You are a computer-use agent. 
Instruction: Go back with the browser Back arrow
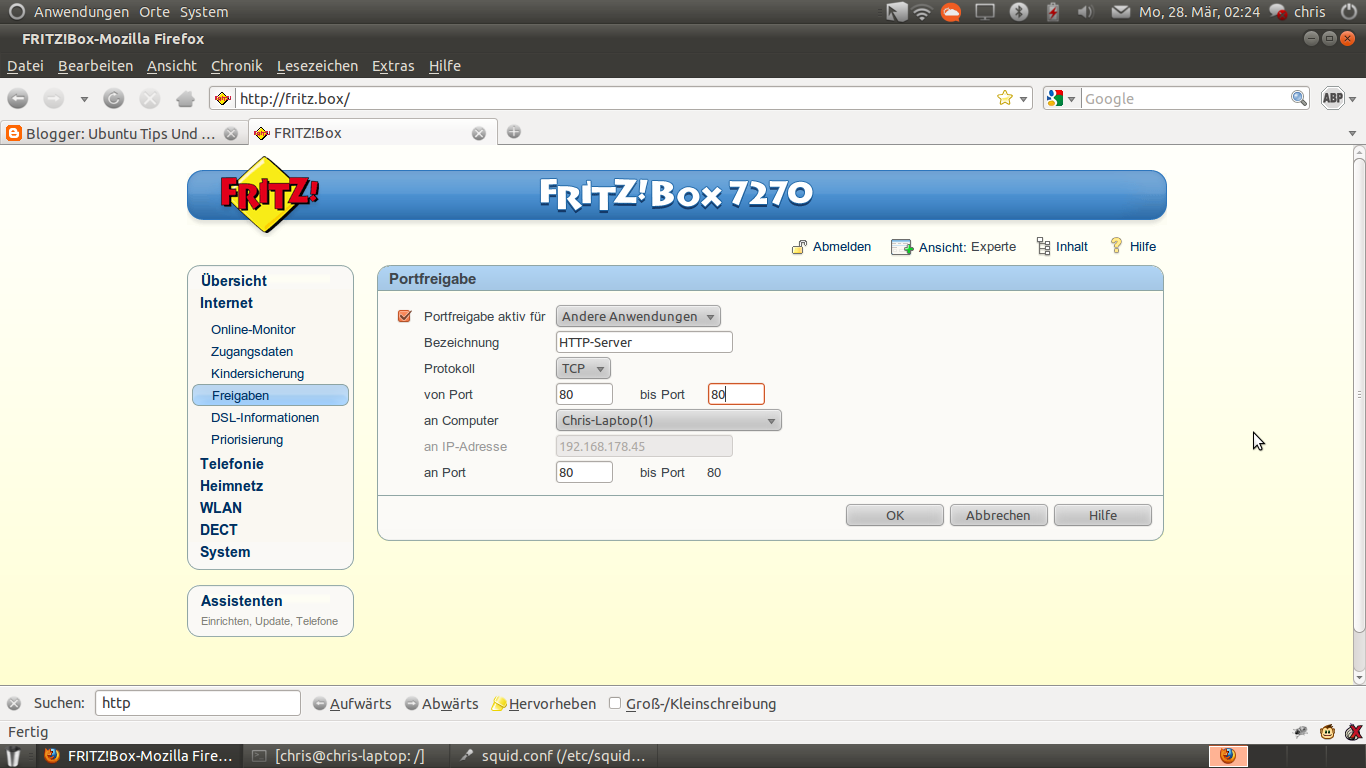coord(18,99)
